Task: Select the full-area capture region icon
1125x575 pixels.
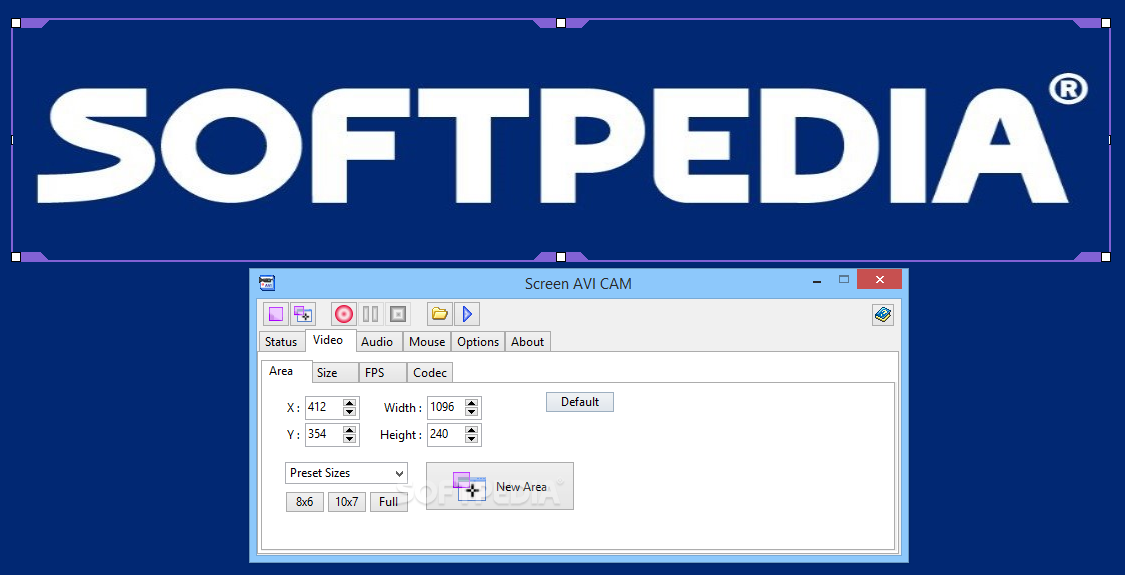Action: (276, 314)
